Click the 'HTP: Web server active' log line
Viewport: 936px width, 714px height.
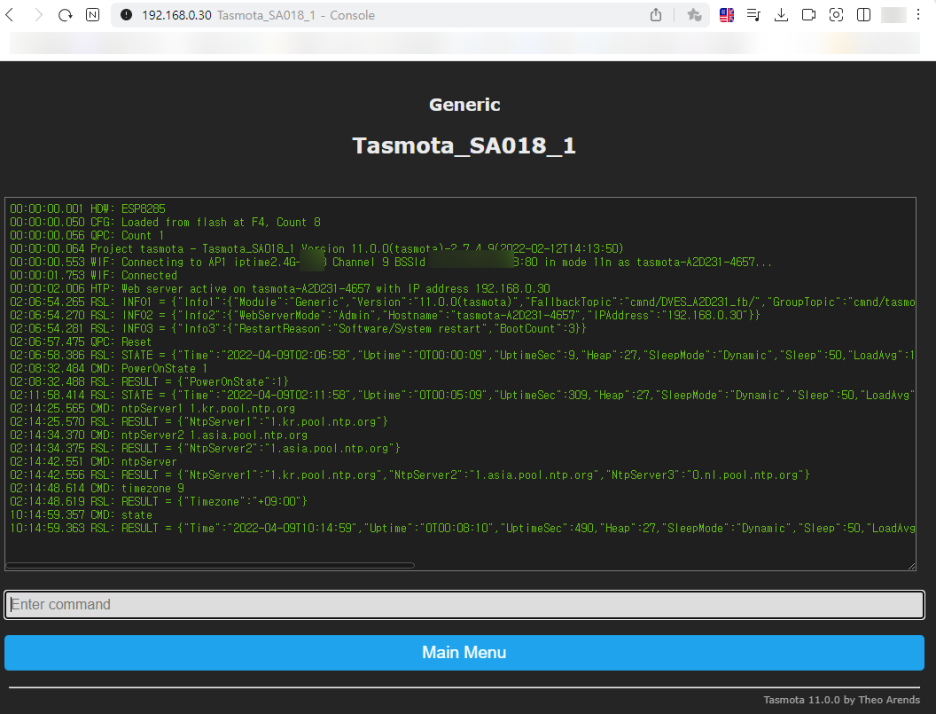point(280,289)
